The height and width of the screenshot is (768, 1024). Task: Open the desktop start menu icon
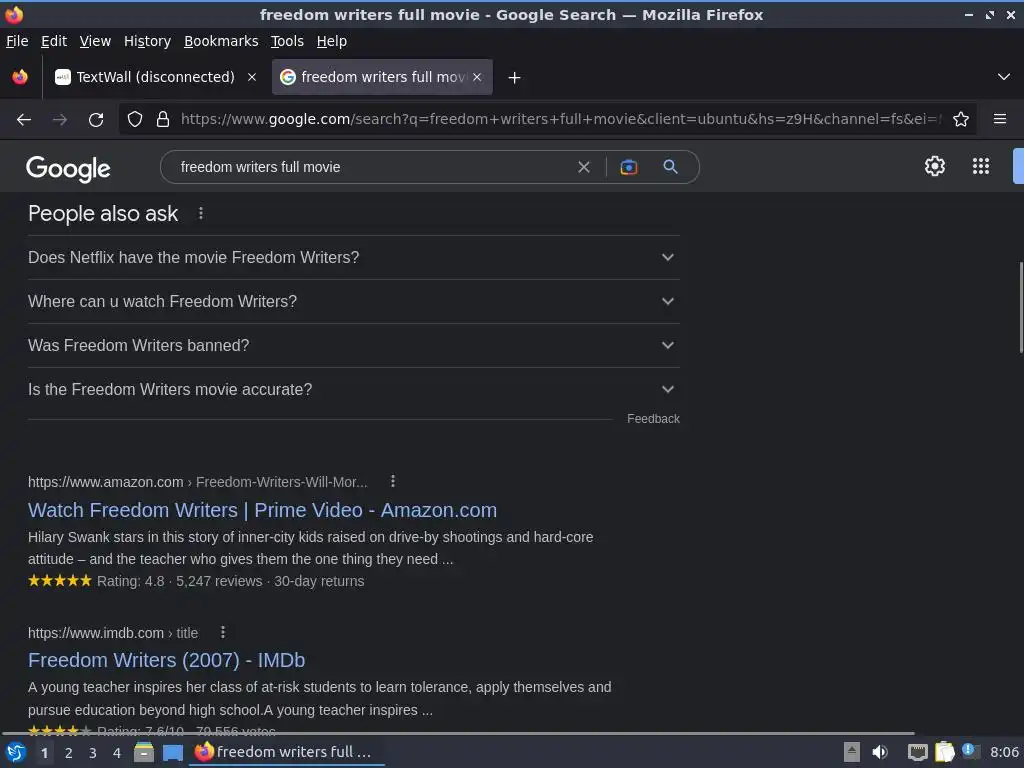tap(16, 752)
